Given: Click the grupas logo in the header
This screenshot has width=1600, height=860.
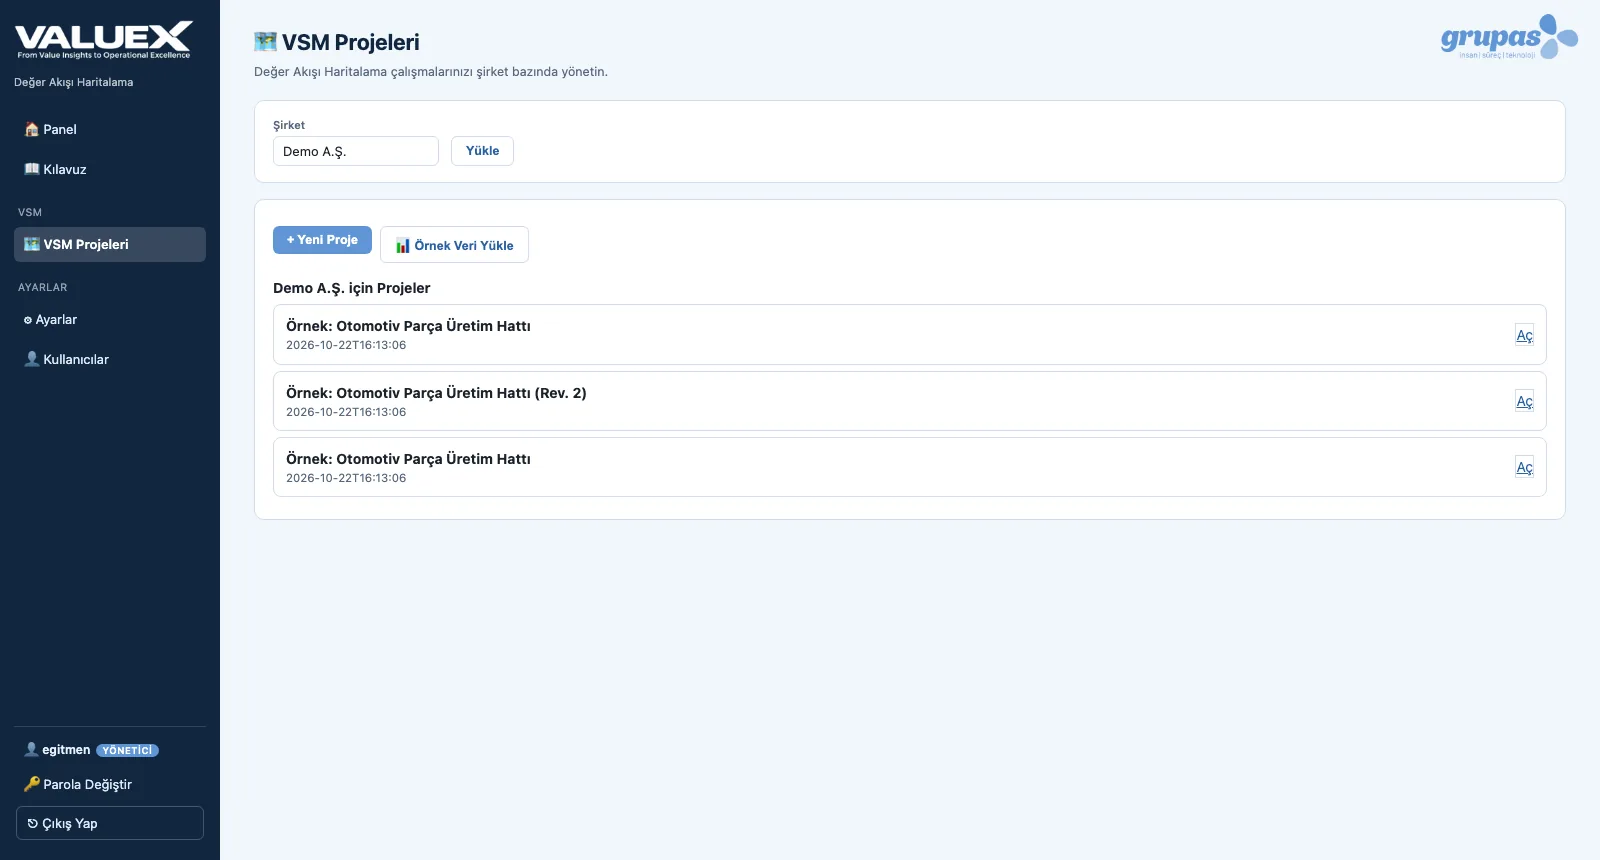Looking at the screenshot, I should click(x=1509, y=37).
